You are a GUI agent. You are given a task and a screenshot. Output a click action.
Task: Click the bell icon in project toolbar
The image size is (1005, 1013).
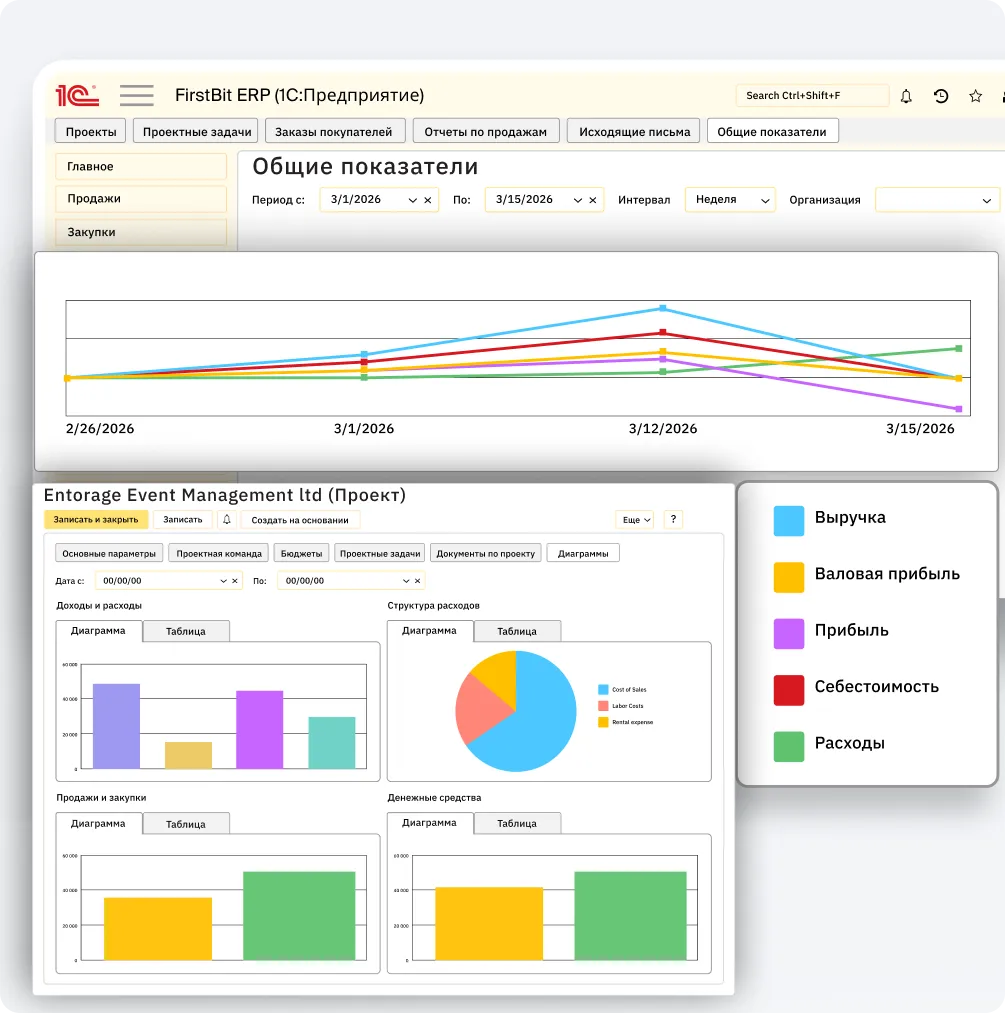coord(227,519)
